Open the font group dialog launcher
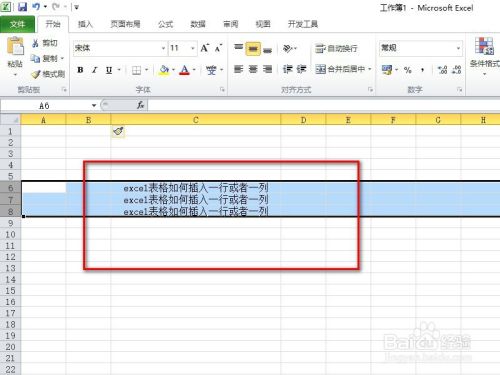 (x=222, y=90)
